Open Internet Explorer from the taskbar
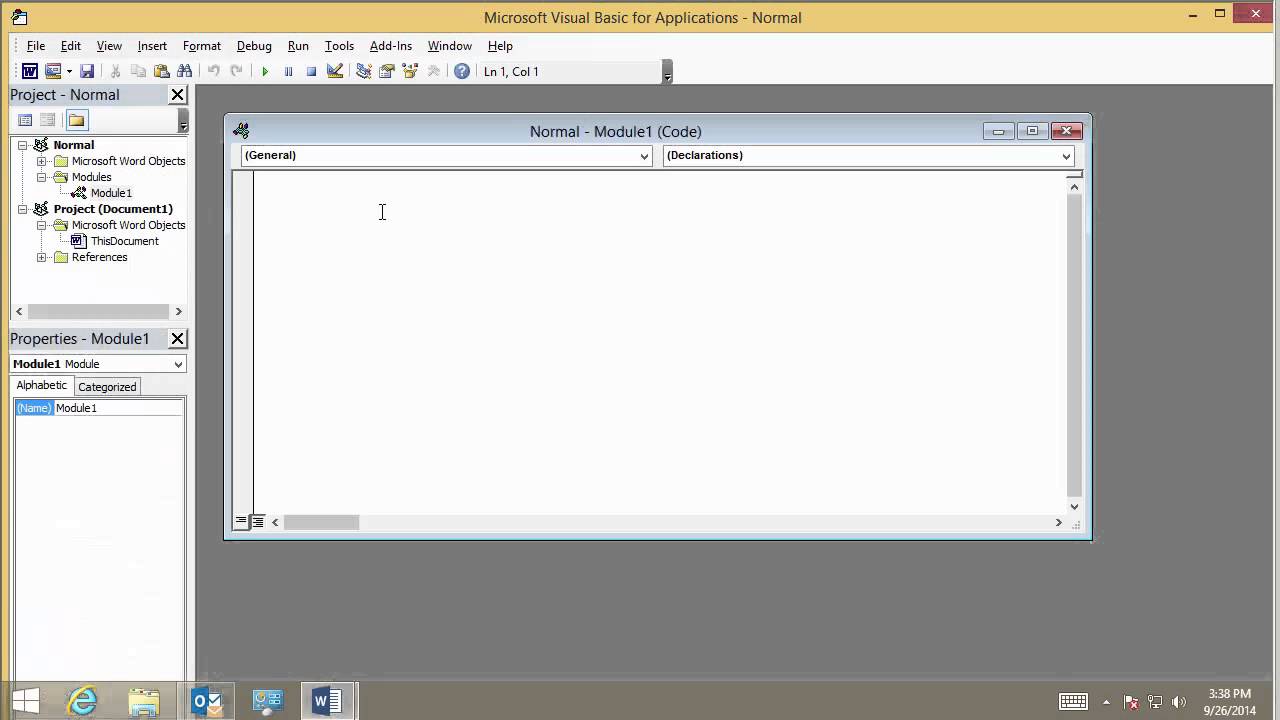1280x720 pixels. pyautogui.click(x=82, y=701)
